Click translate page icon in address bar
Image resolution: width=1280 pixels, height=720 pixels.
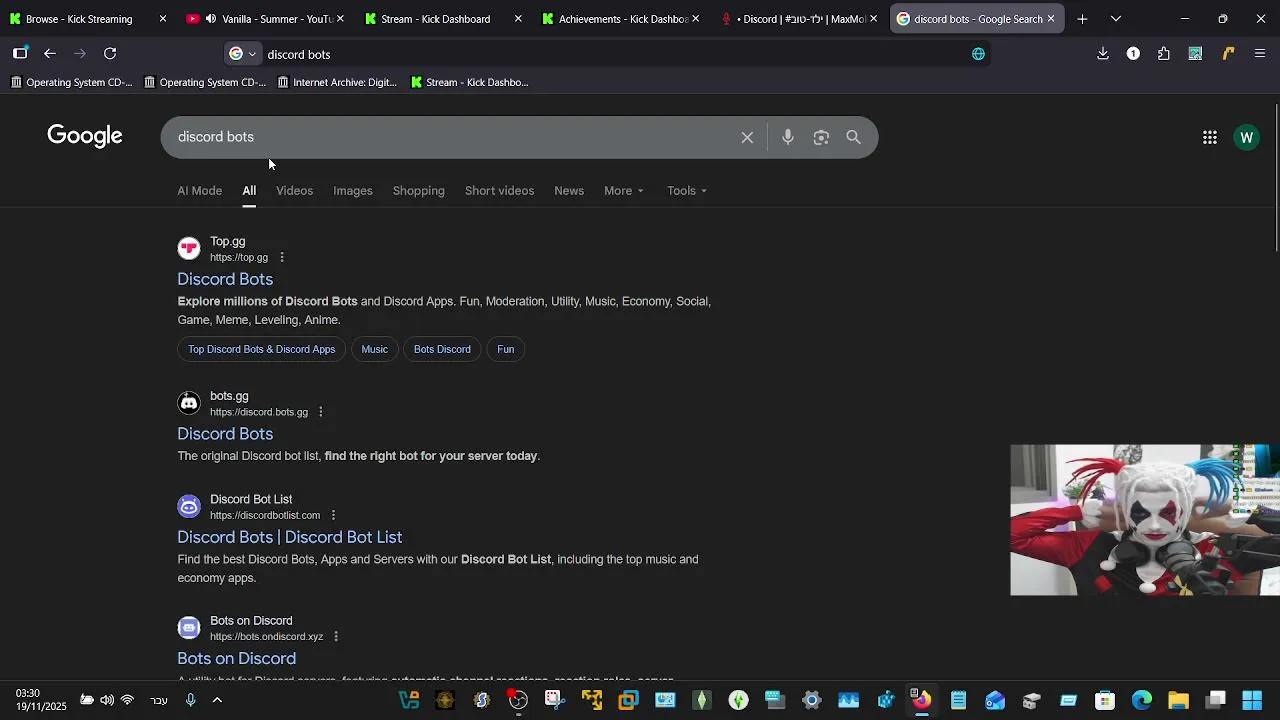(978, 54)
